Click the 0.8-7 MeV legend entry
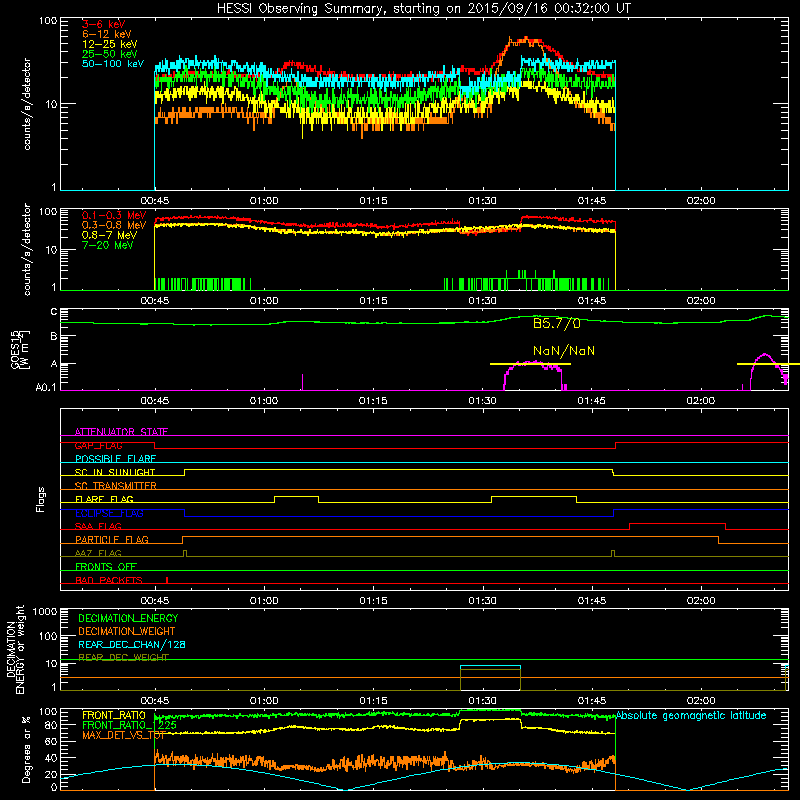The image size is (800, 800). point(109,235)
